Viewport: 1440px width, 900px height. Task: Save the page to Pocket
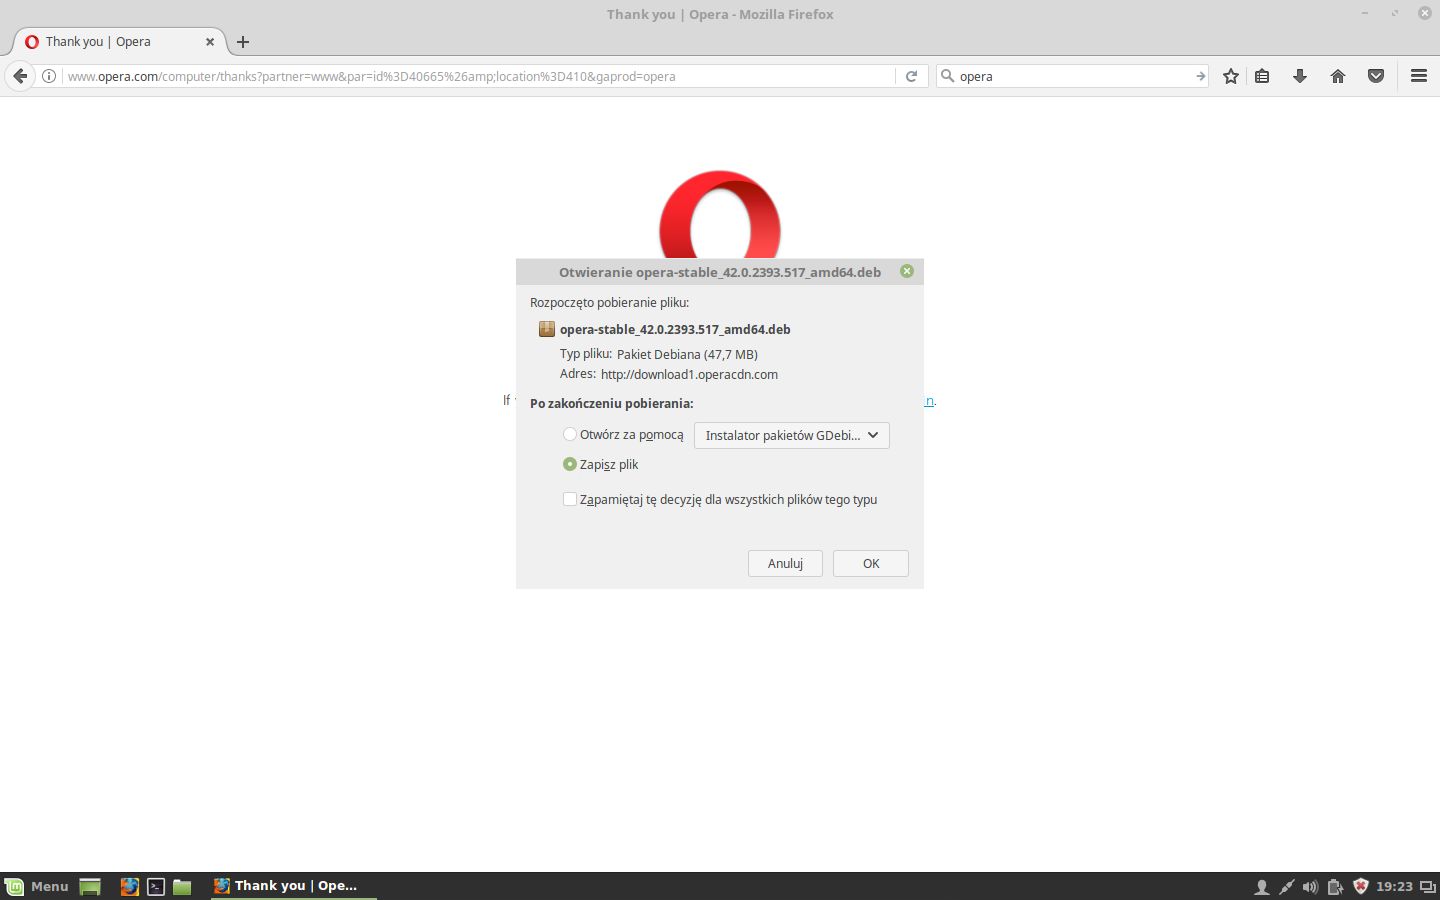tap(1376, 76)
